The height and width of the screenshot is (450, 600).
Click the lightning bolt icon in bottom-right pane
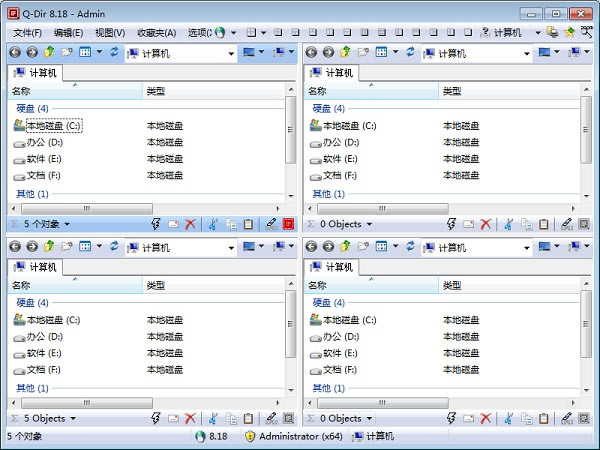click(x=452, y=418)
